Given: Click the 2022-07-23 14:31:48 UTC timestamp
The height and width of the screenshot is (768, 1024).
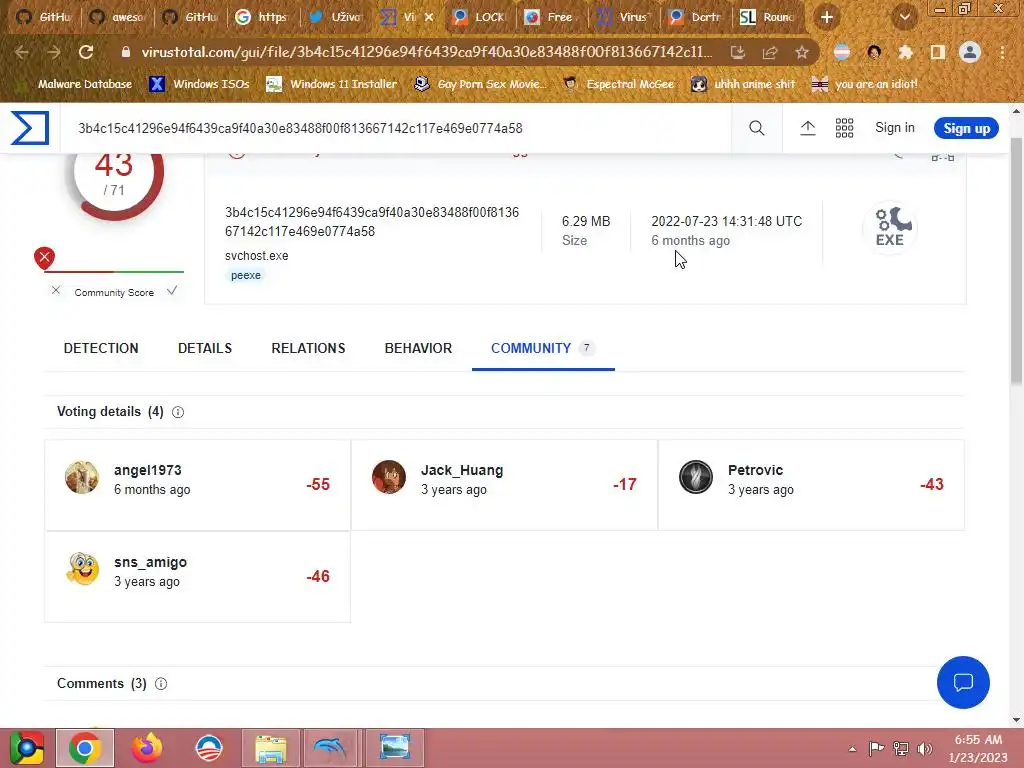Looking at the screenshot, I should [726, 221].
